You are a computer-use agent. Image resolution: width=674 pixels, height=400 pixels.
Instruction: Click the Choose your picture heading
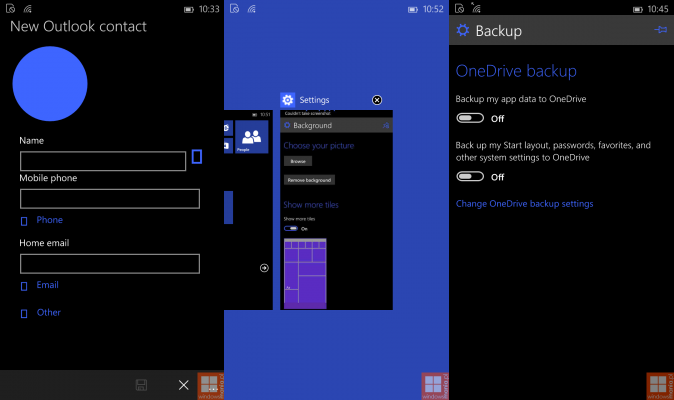[x=319, y=146]
